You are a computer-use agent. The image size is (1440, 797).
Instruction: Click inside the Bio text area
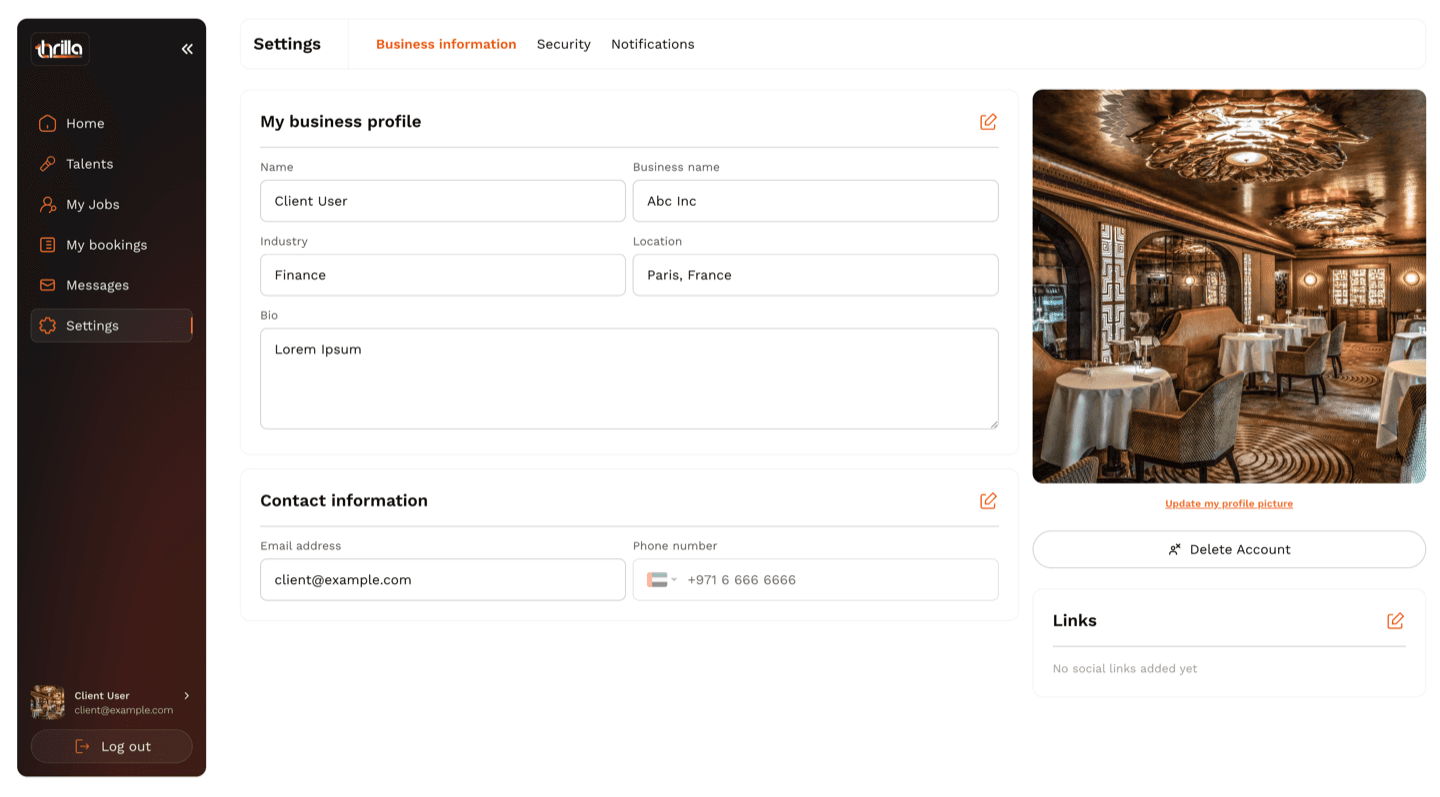(x=629, y=378)
